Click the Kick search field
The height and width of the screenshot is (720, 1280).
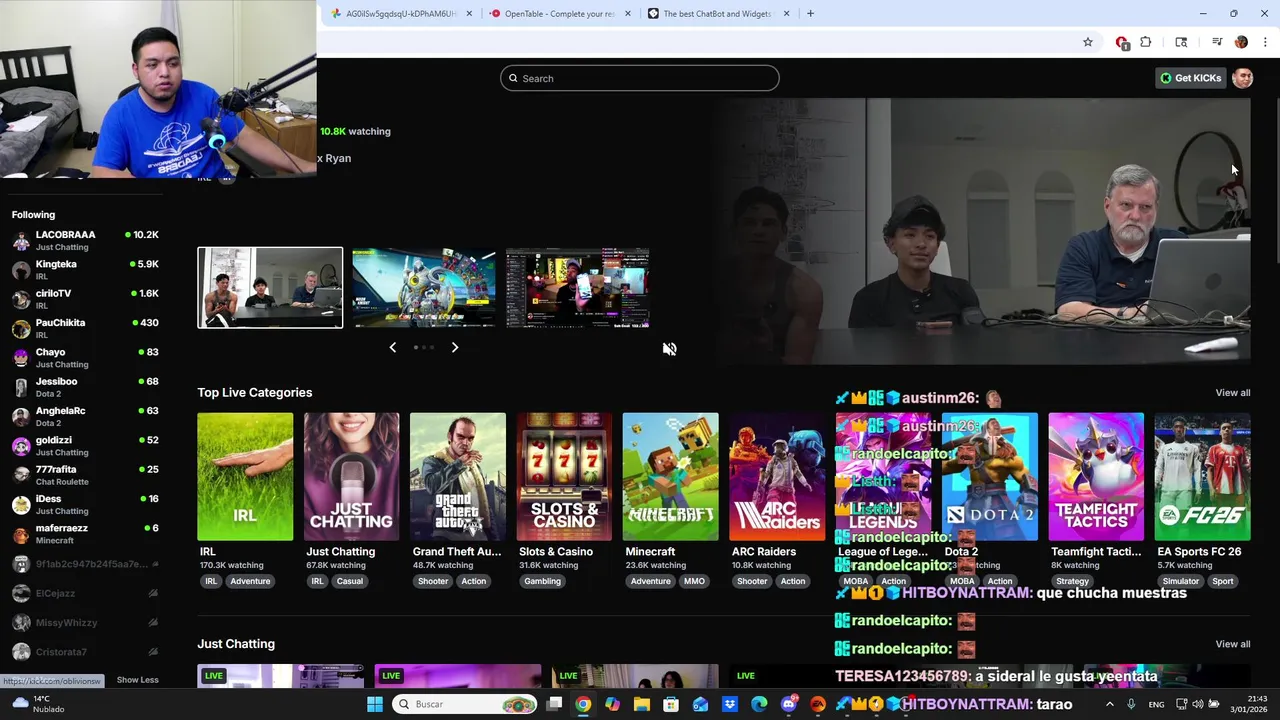pos(640,78)
